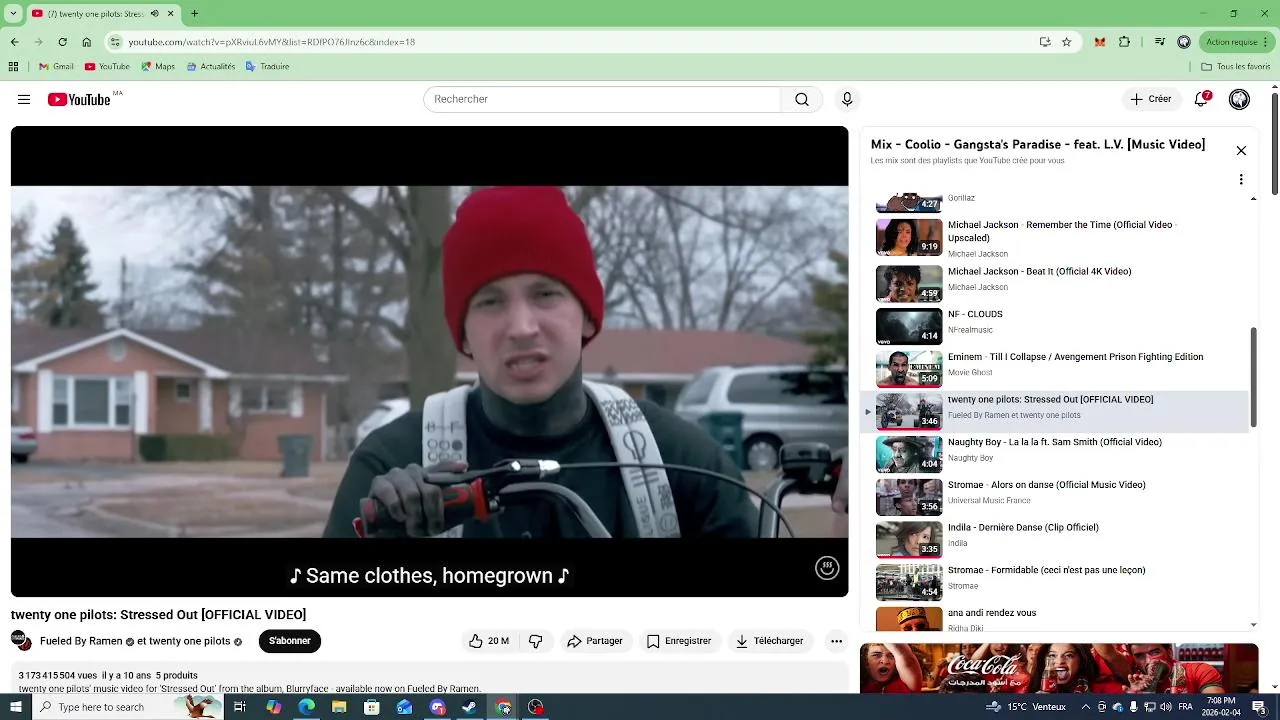Open the Mix playlist options menu
The height and width of the screenshot is (720, 1280).
point(1241,180)
